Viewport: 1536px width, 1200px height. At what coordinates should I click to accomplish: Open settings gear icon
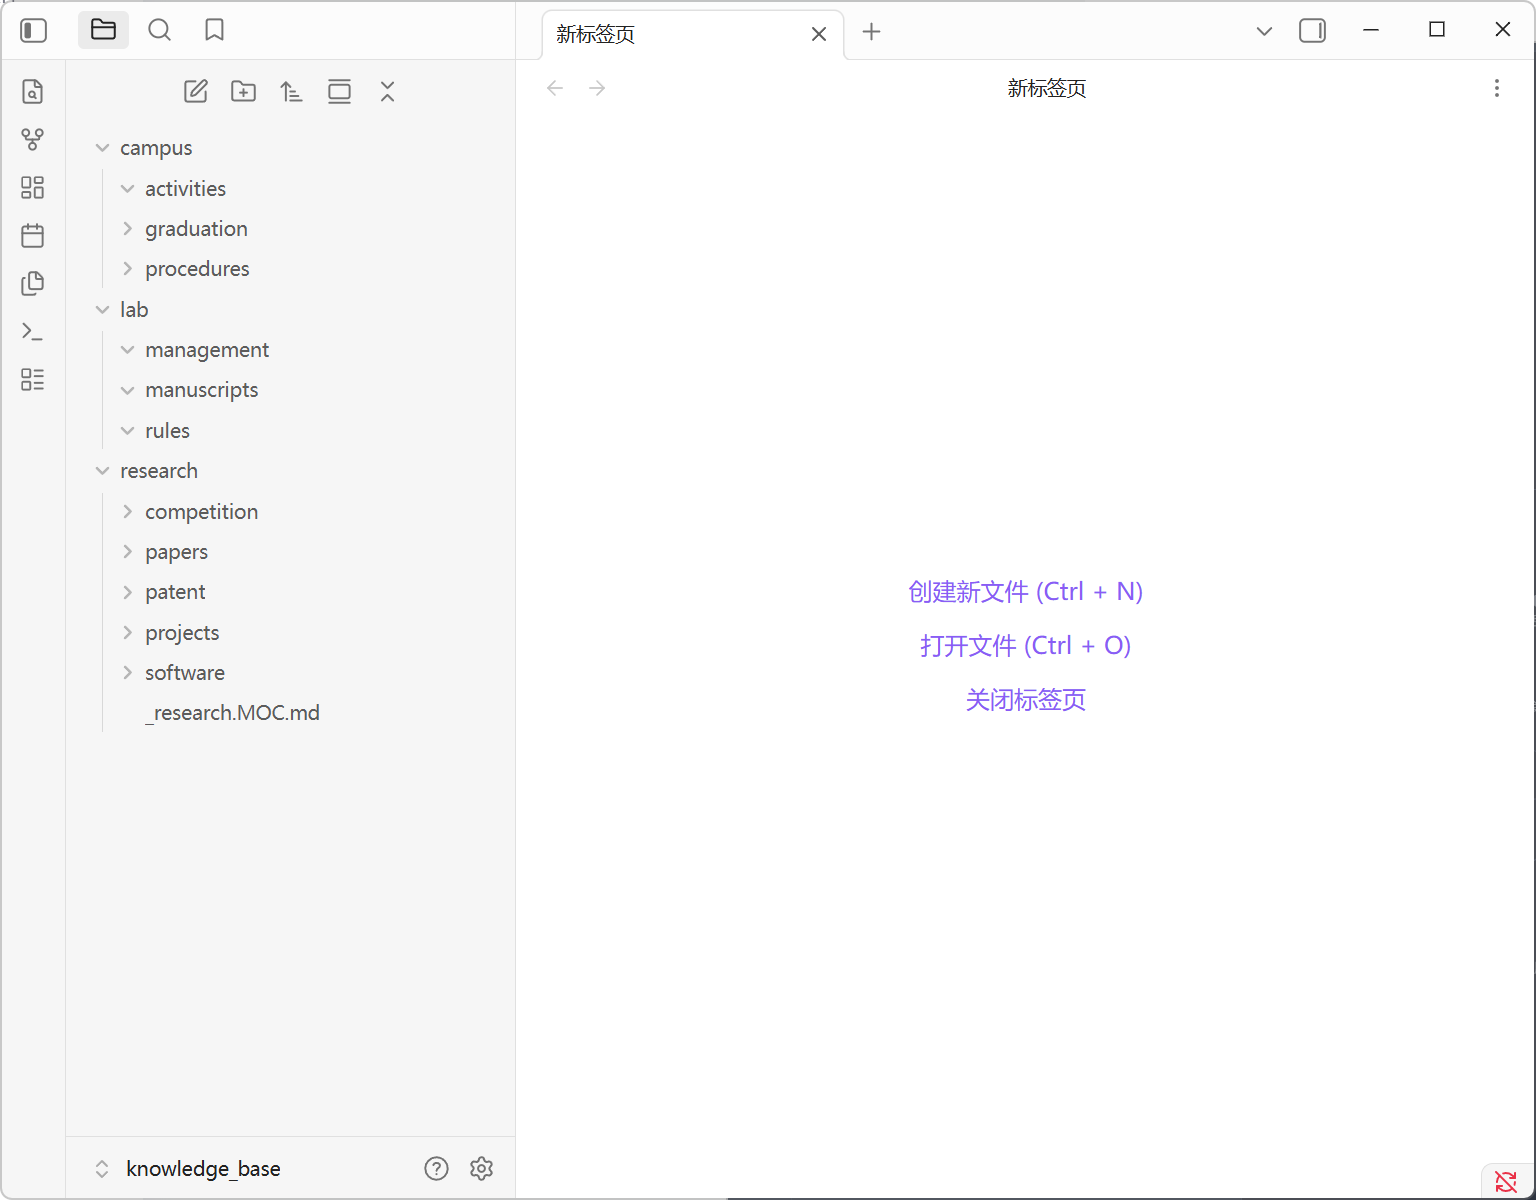(x=482, y=1168)
